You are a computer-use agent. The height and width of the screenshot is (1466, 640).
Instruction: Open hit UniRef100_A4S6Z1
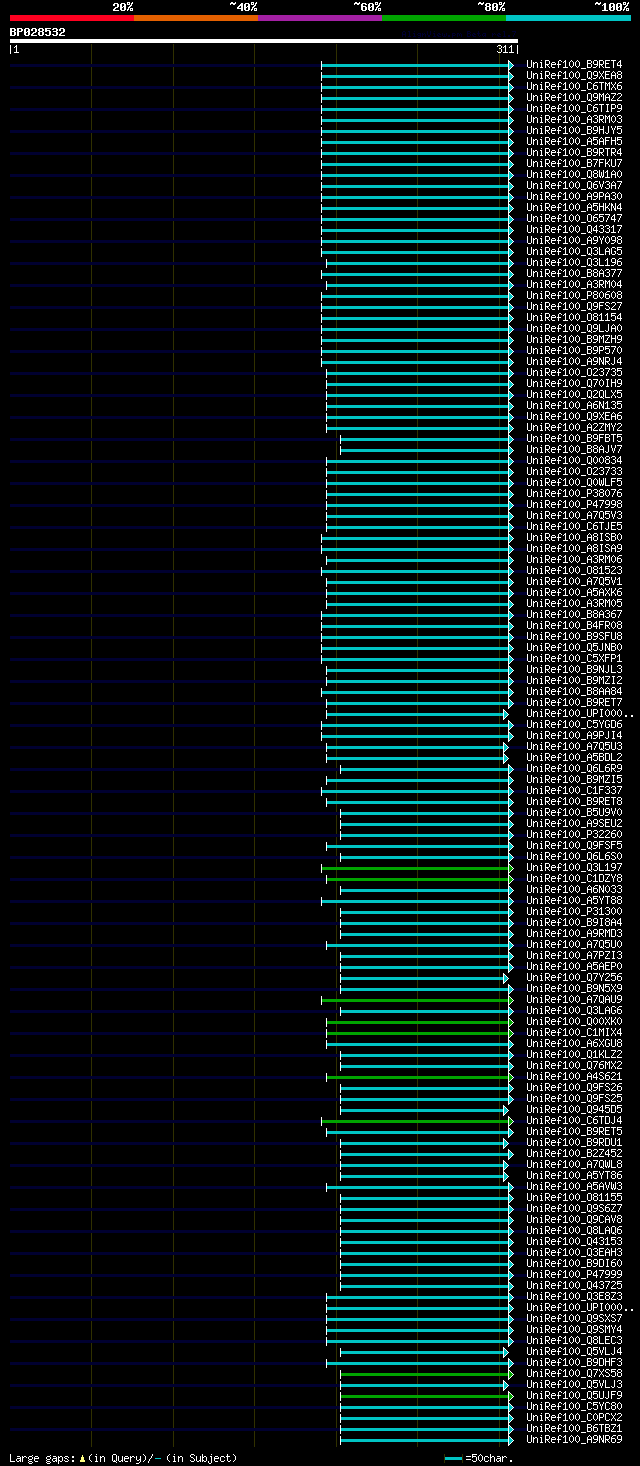tap(574, 1077)
